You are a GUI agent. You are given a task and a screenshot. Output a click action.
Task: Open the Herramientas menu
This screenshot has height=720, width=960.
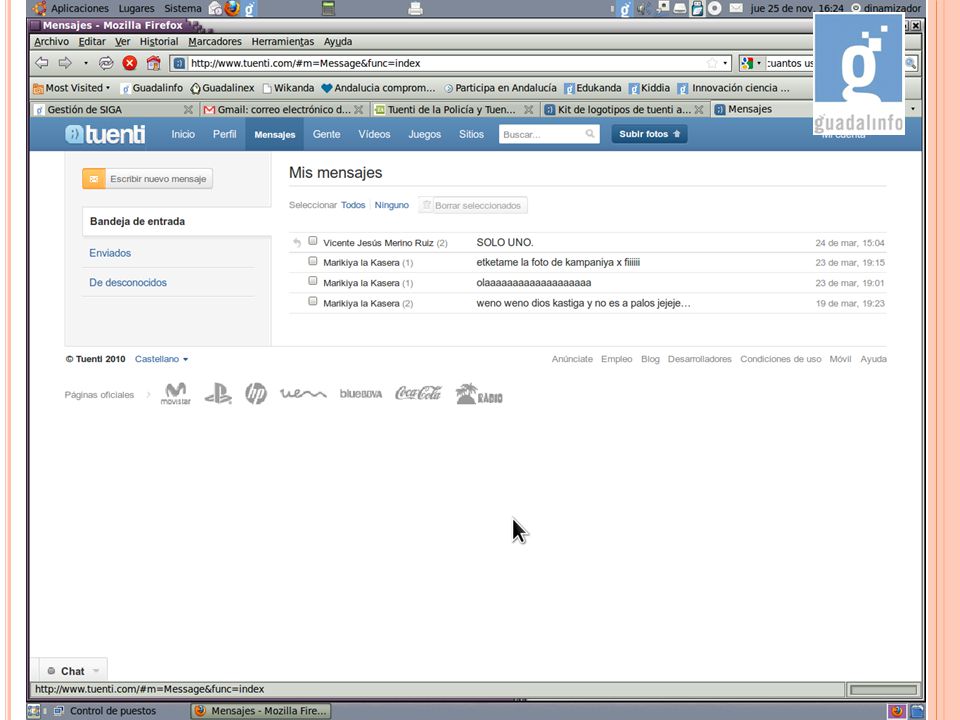tap(283, 42)
